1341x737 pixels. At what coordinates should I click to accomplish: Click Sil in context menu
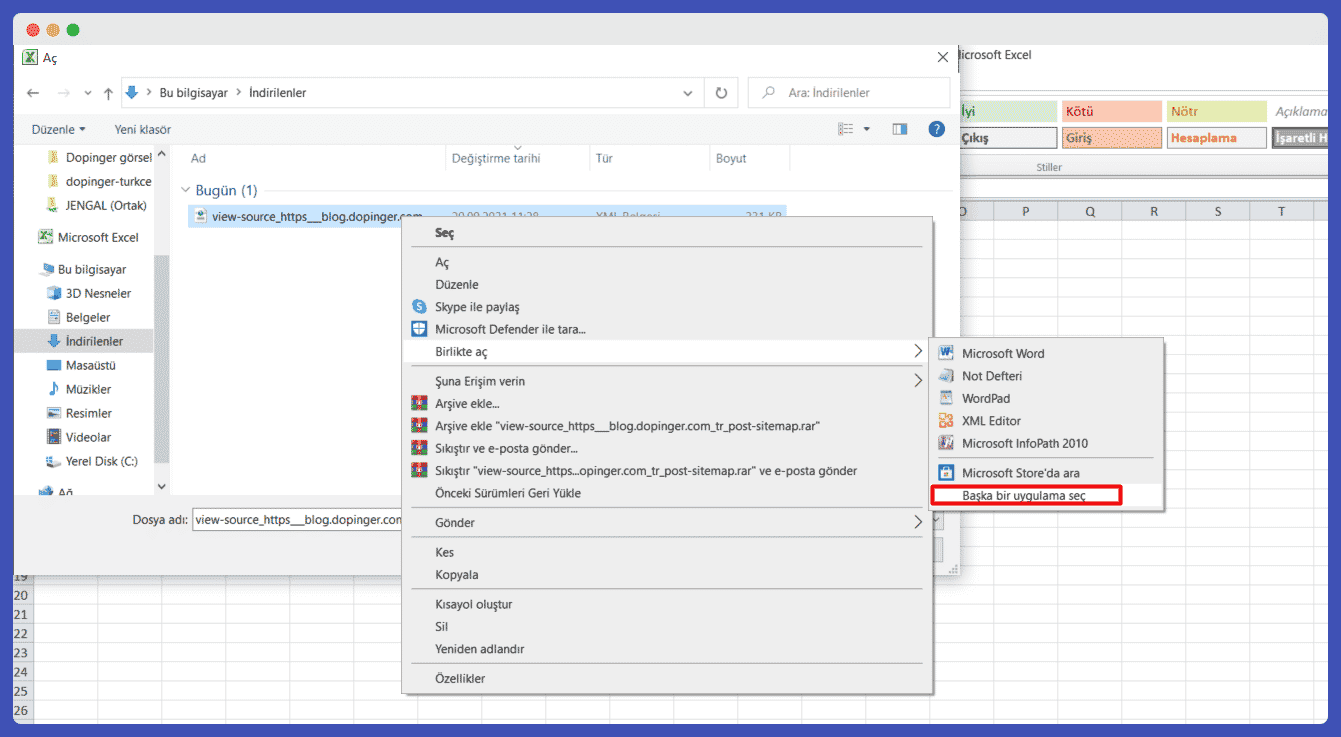[667, 627]
